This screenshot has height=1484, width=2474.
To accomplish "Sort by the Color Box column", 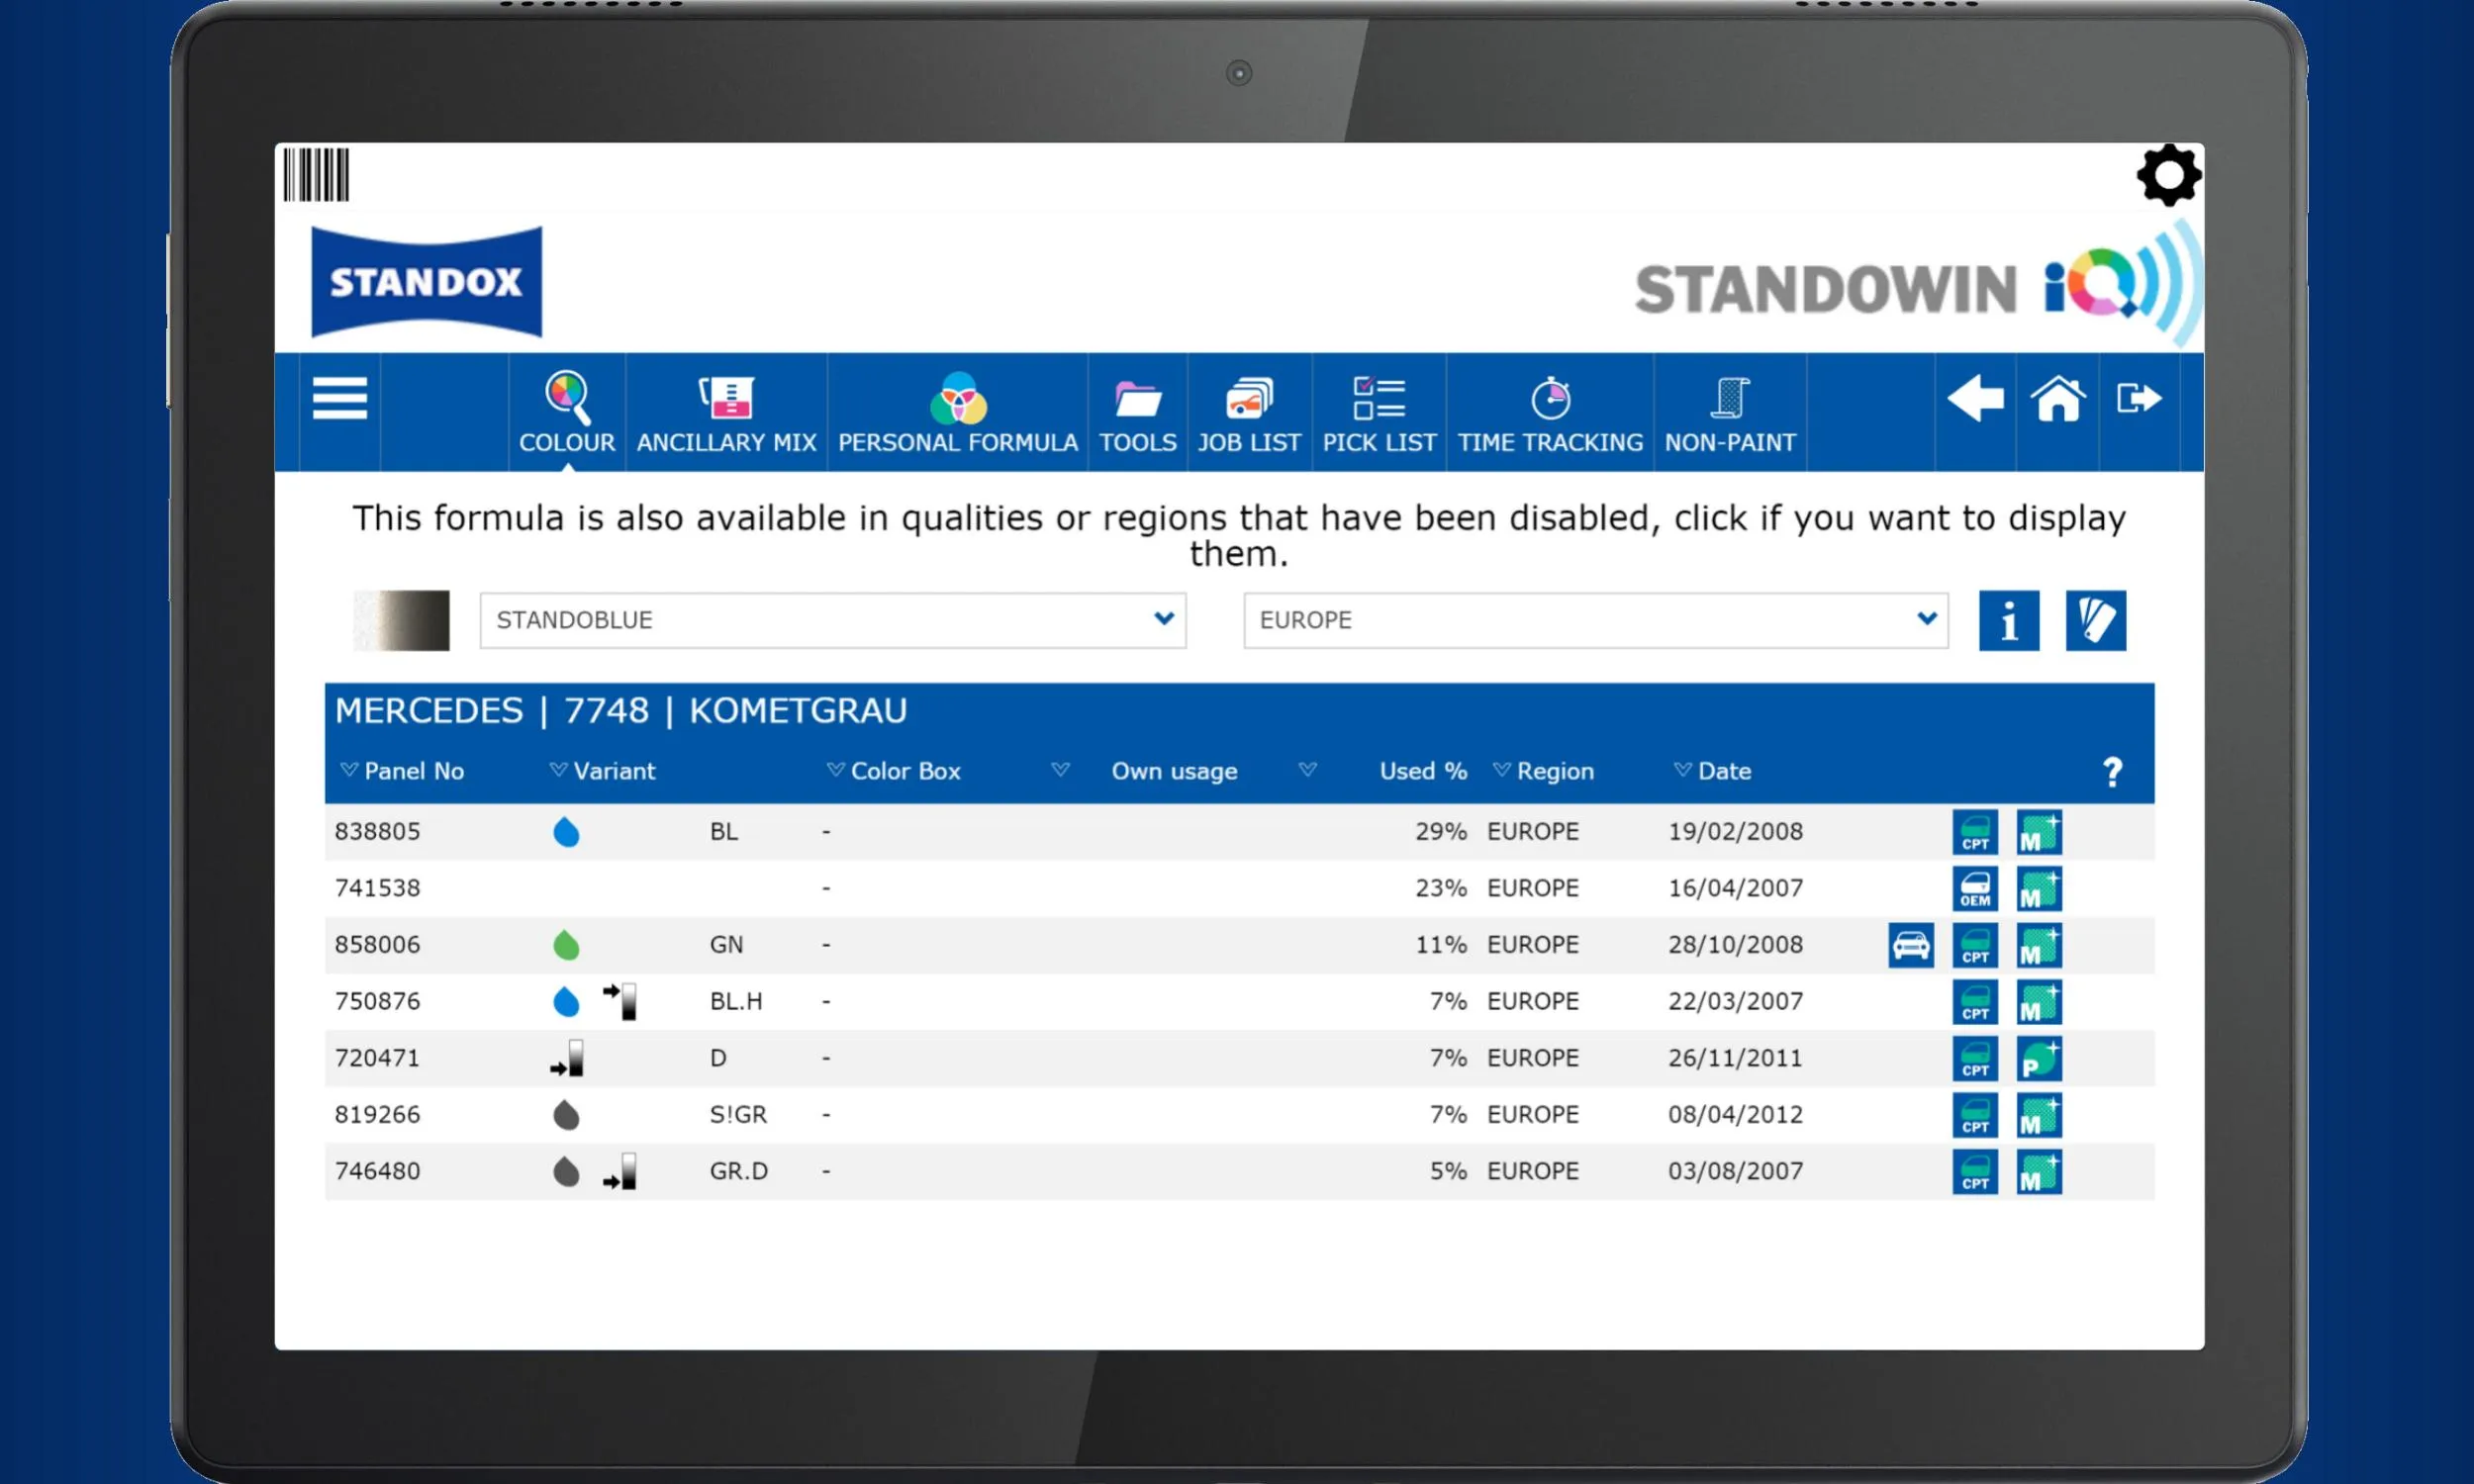I will [894, 771].
